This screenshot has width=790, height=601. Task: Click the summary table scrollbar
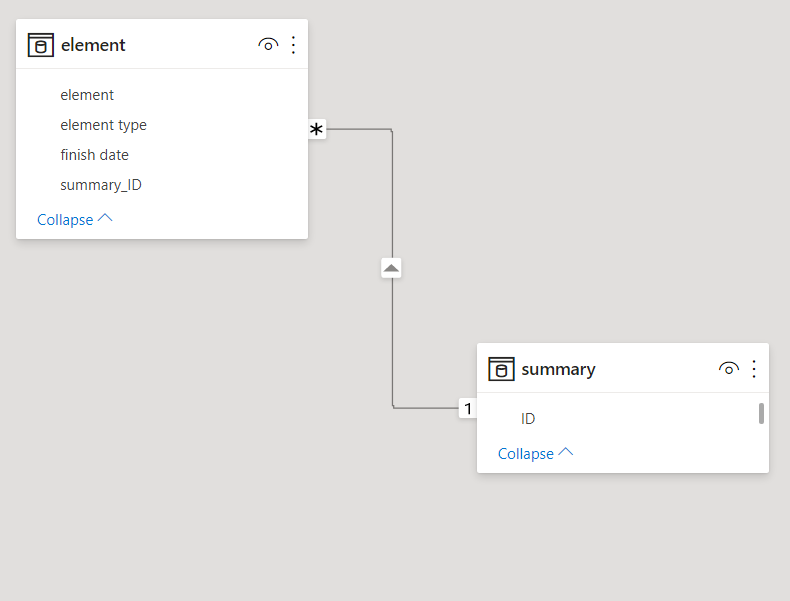coord(761,414)
